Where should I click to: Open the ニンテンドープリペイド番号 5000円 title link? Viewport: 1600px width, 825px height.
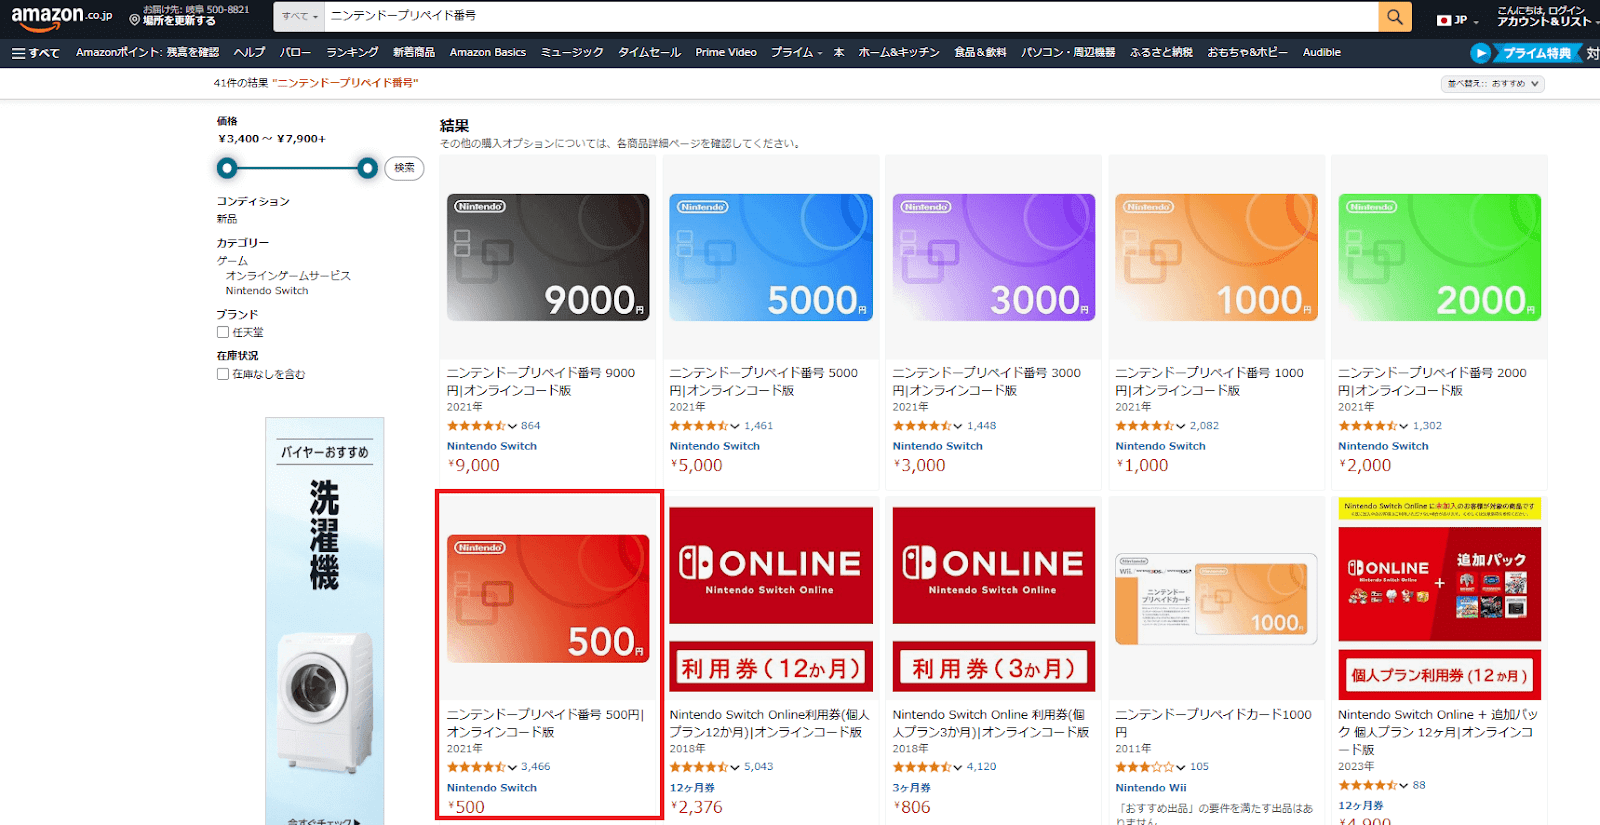tap(764, 381)
